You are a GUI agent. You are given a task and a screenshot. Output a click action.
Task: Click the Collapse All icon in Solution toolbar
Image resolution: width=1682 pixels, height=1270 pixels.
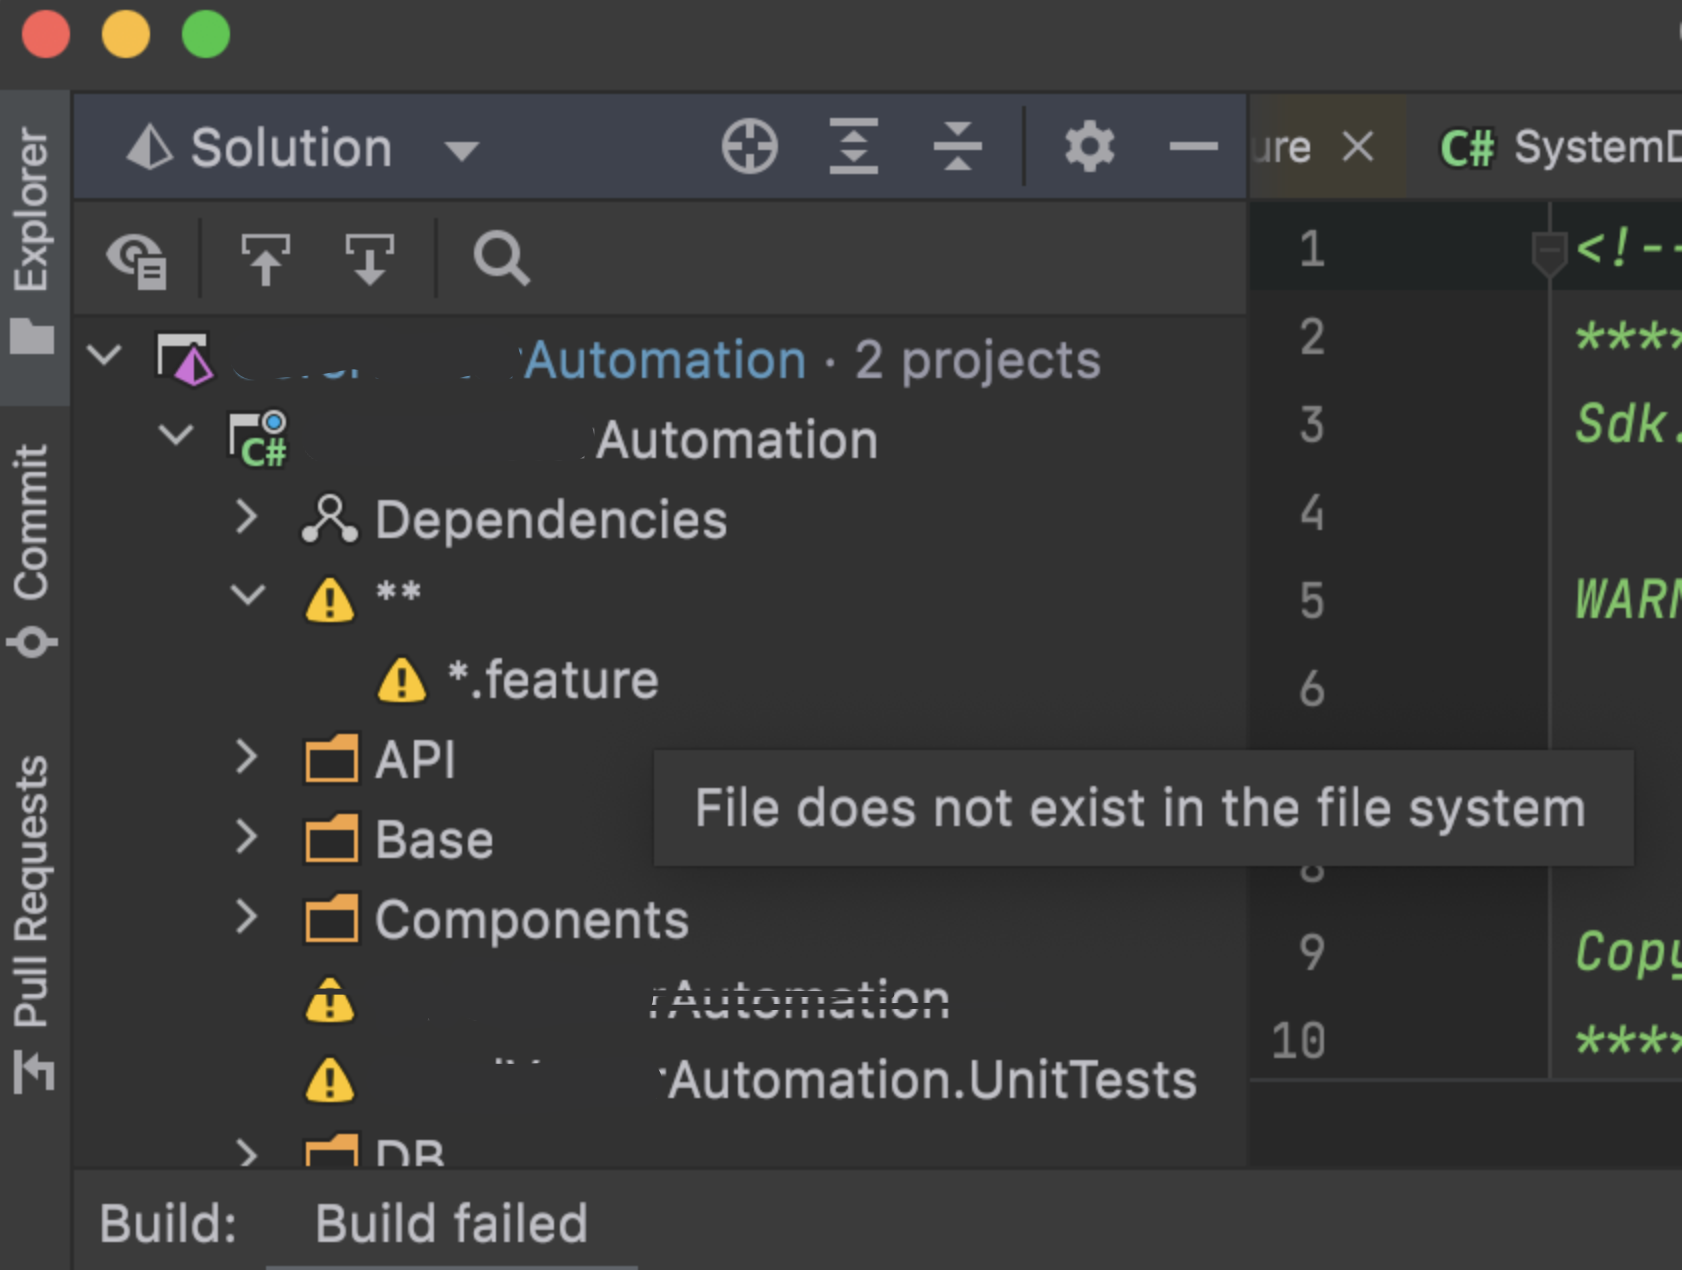pos(957,147)
